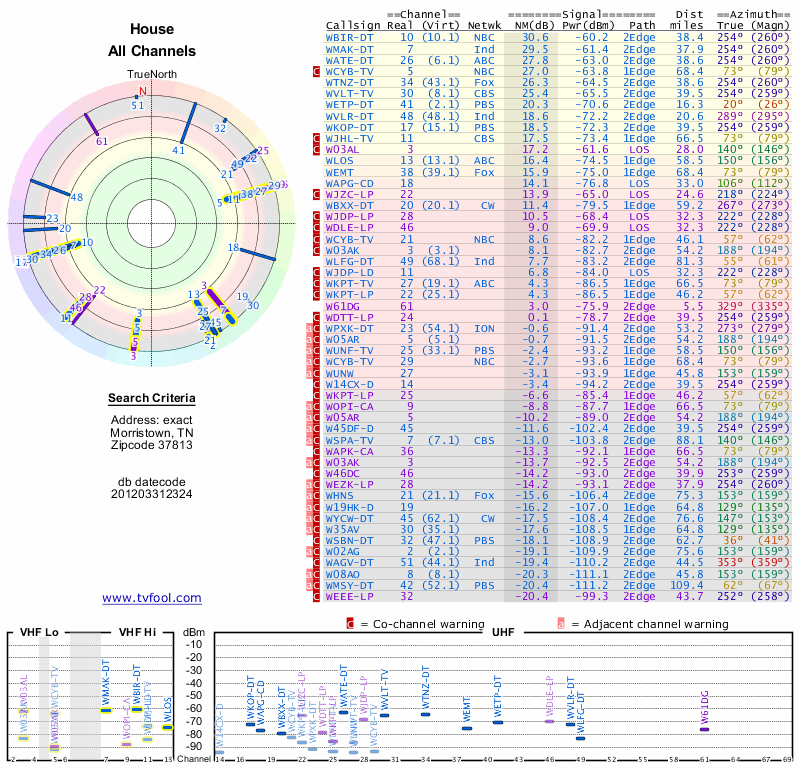The image size is (800, 768).
Task: Click the co-channel icon next to WJZC-LP
Action: 316,194
